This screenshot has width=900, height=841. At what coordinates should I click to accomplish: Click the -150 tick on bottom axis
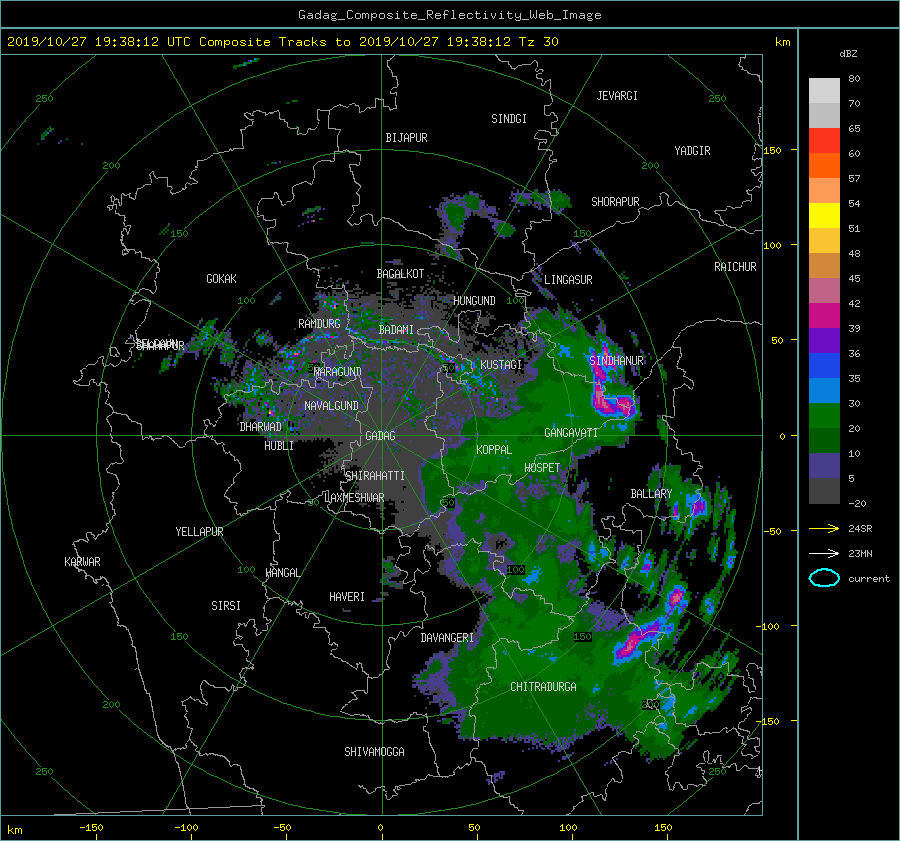pos(91,827)
